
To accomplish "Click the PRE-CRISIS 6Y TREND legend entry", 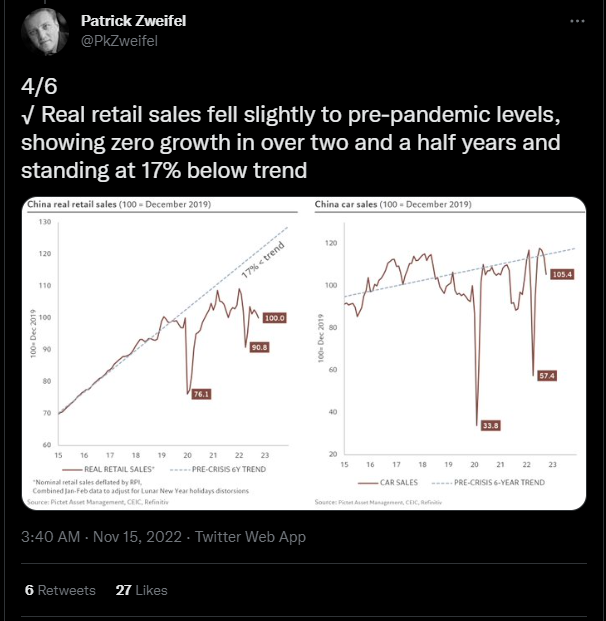I will 218,469.
